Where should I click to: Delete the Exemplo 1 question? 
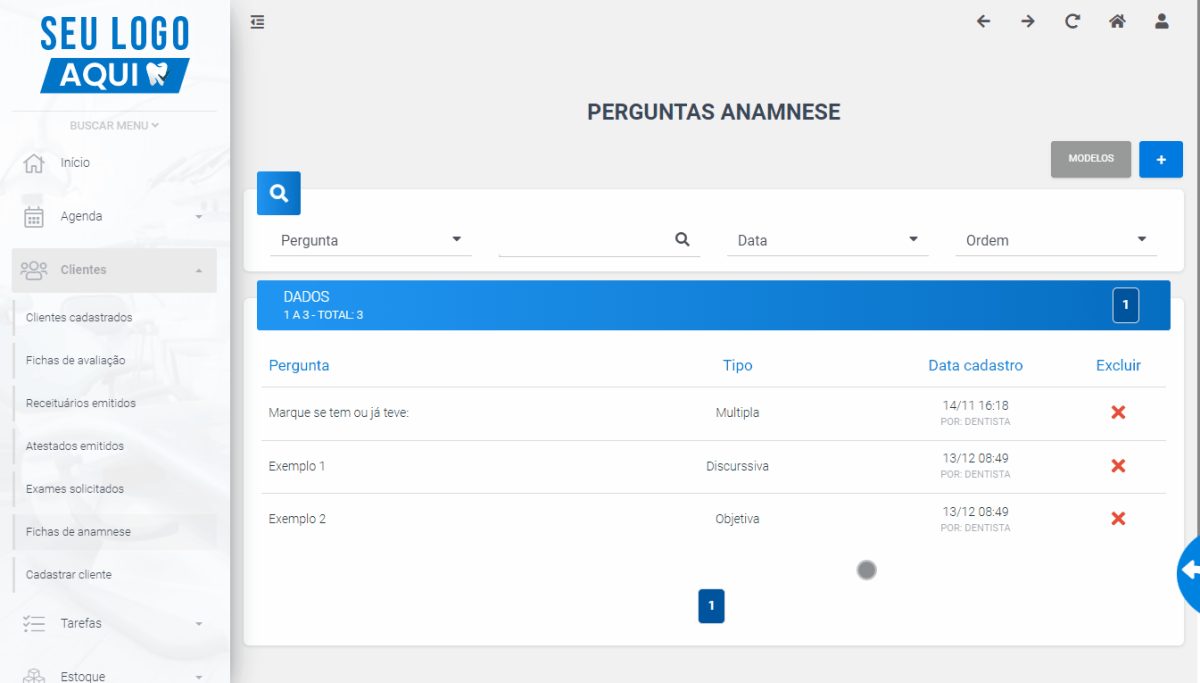click(1118, 466)
